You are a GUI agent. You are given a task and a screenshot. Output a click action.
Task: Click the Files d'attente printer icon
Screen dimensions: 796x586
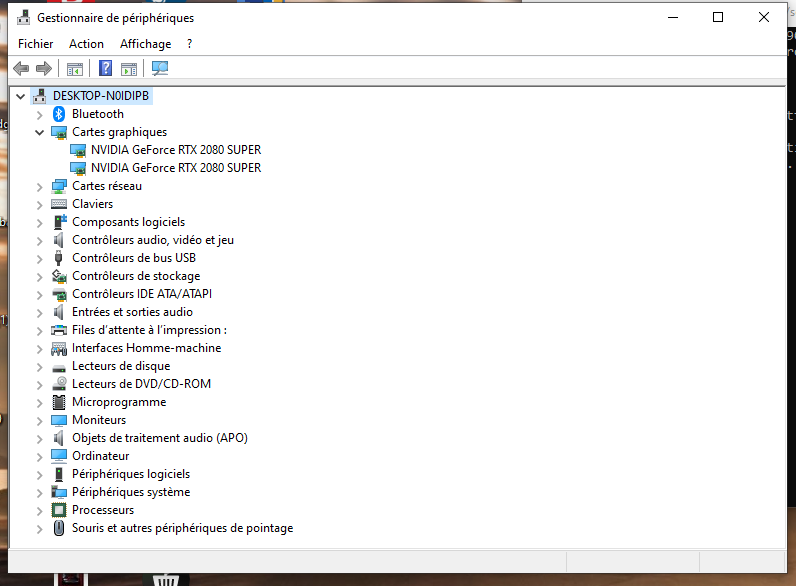click(59, 331)
